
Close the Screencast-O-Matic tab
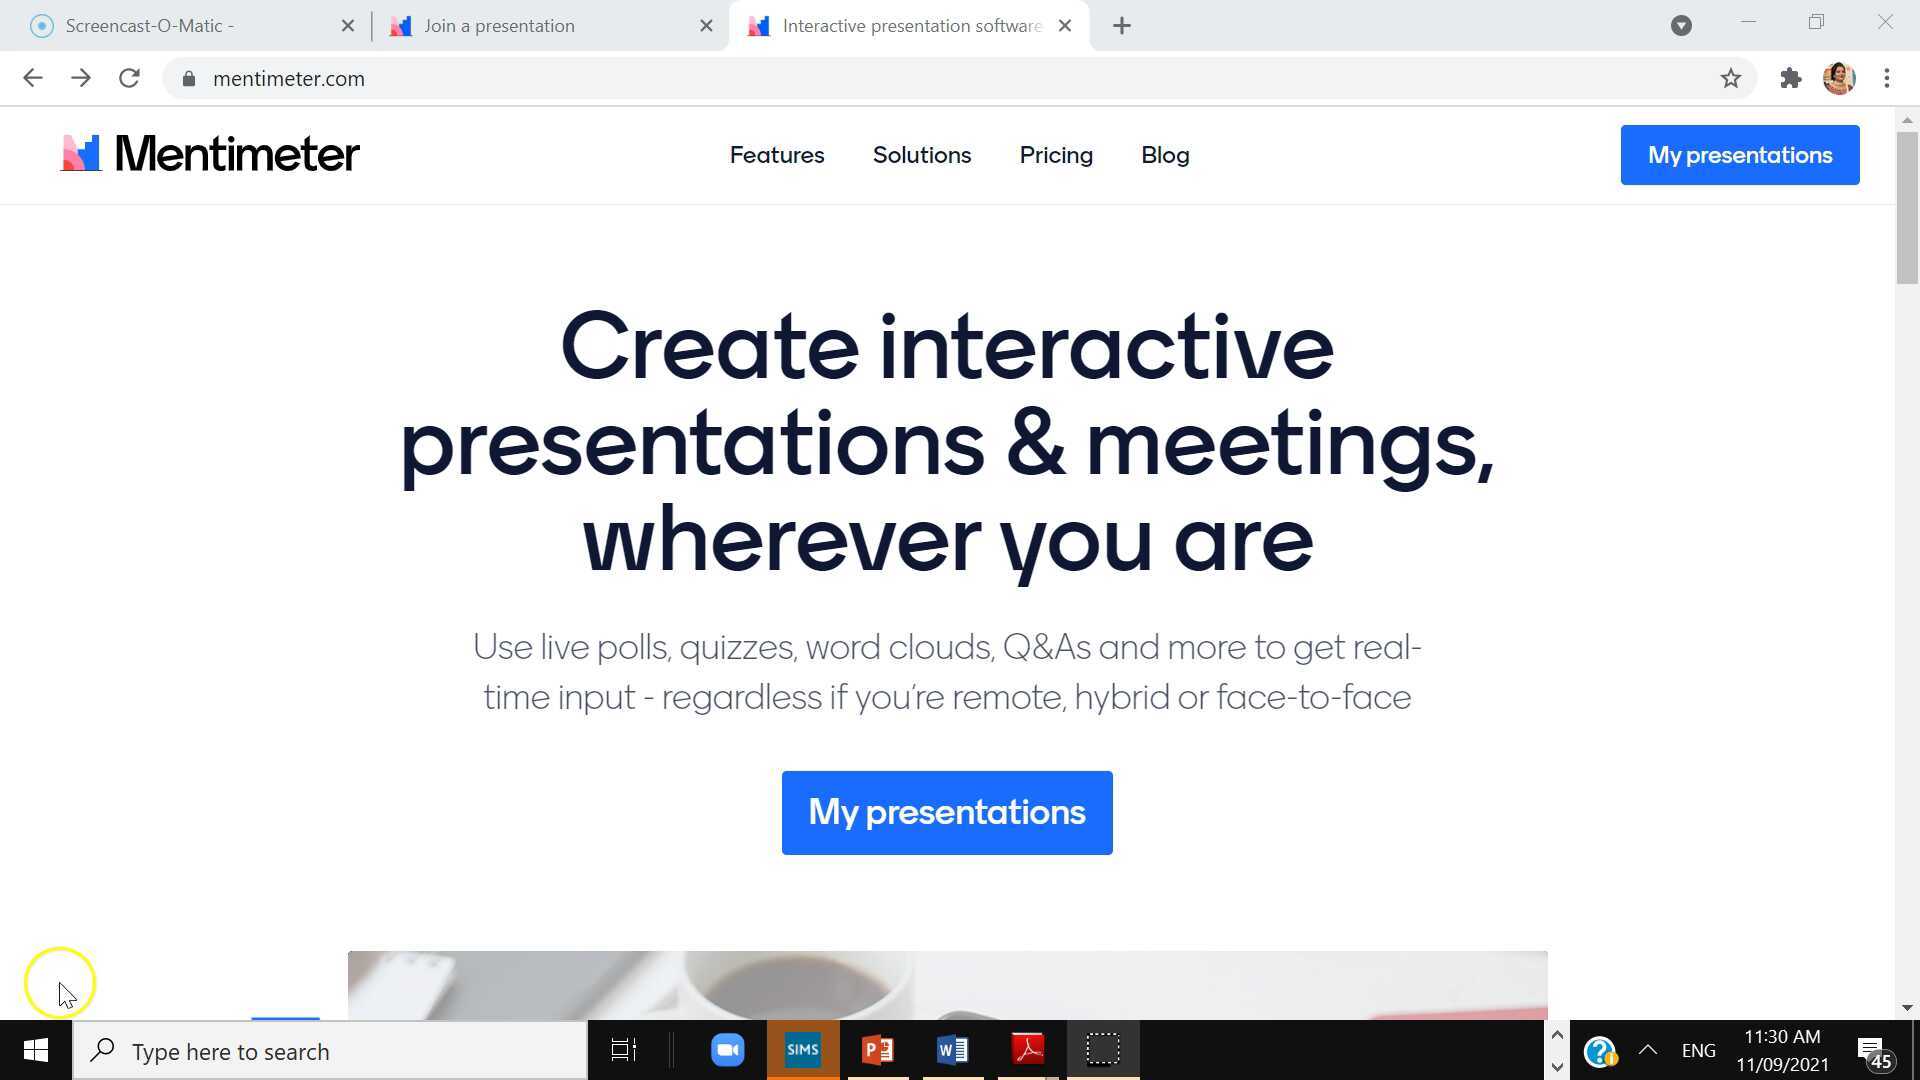click(x=348, y=26)
